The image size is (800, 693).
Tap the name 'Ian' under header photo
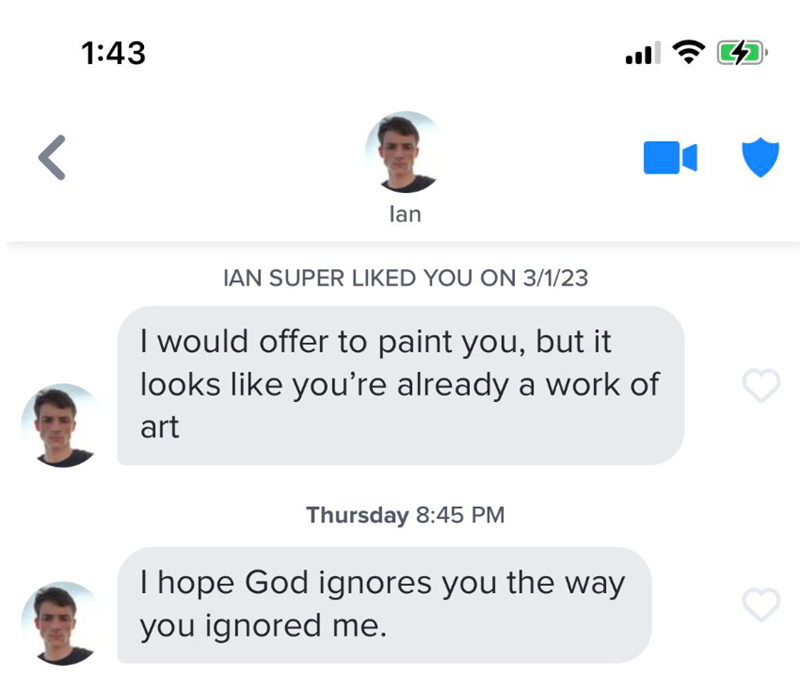(x=405, y=214)
